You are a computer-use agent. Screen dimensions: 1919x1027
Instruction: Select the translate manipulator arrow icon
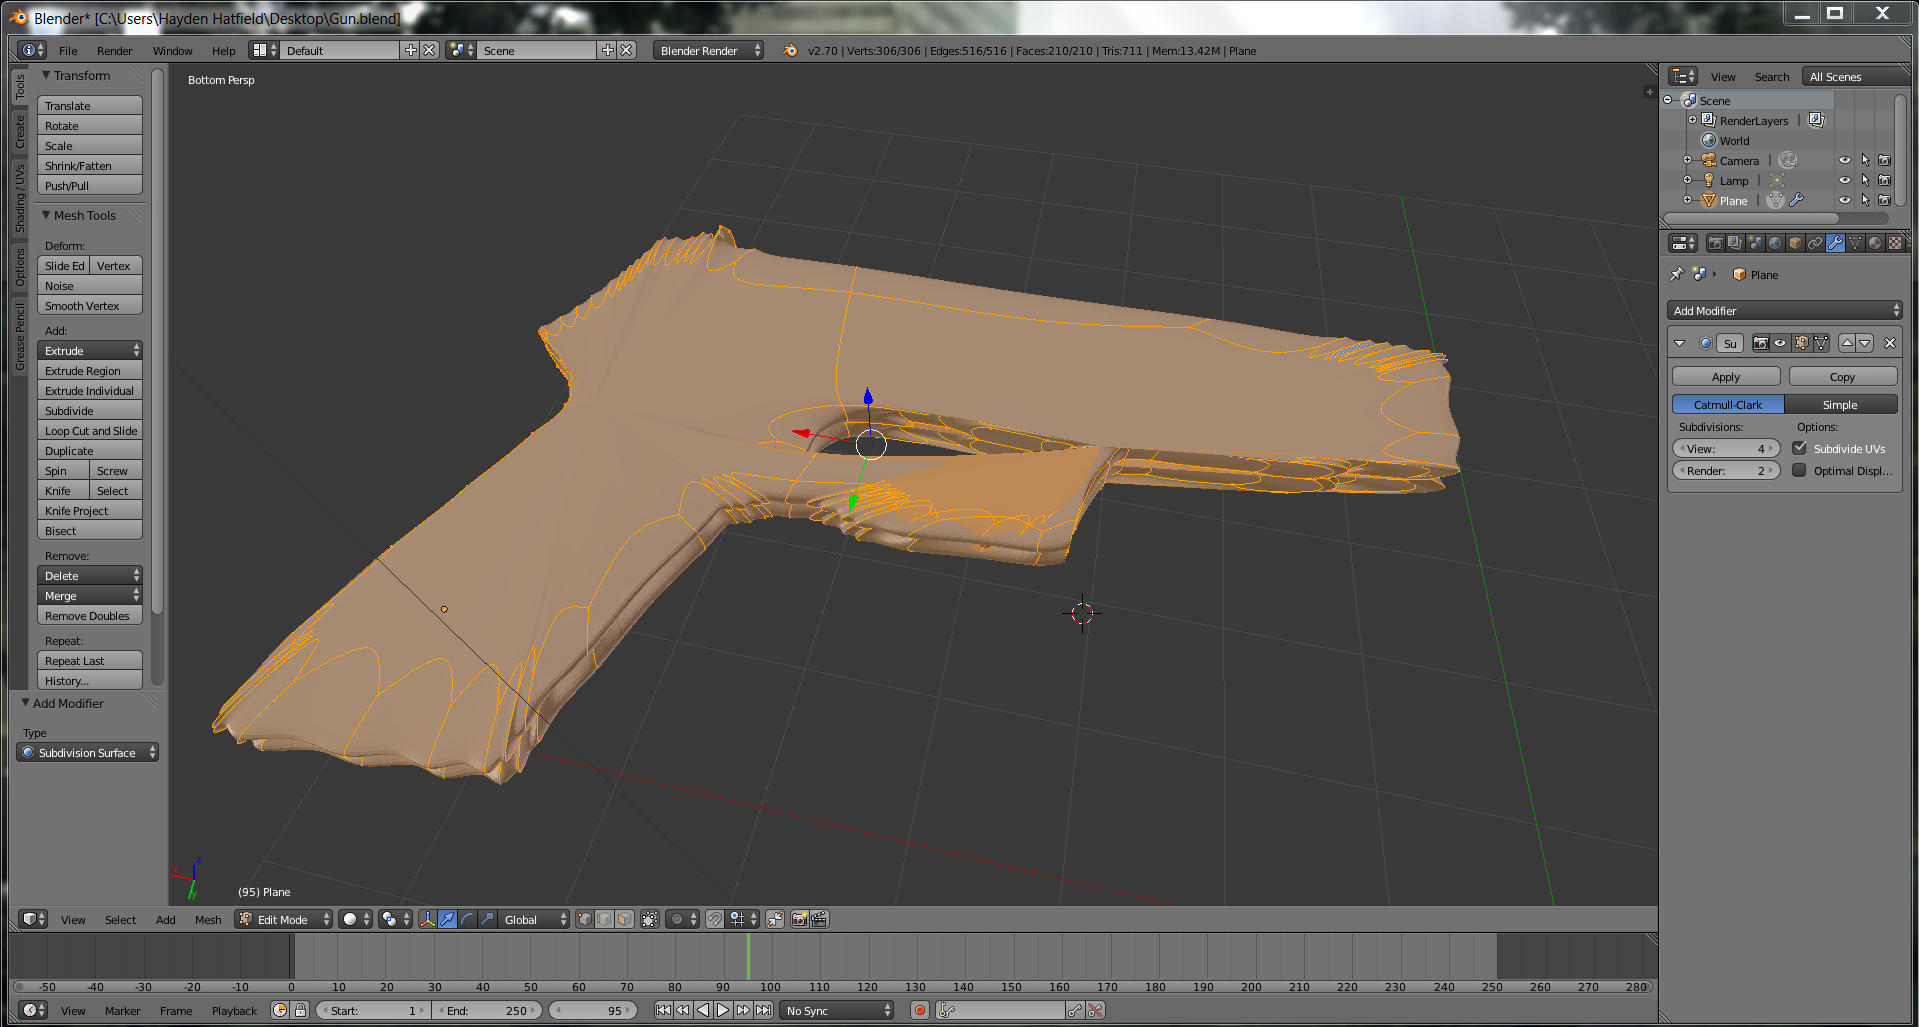(447, 919)
